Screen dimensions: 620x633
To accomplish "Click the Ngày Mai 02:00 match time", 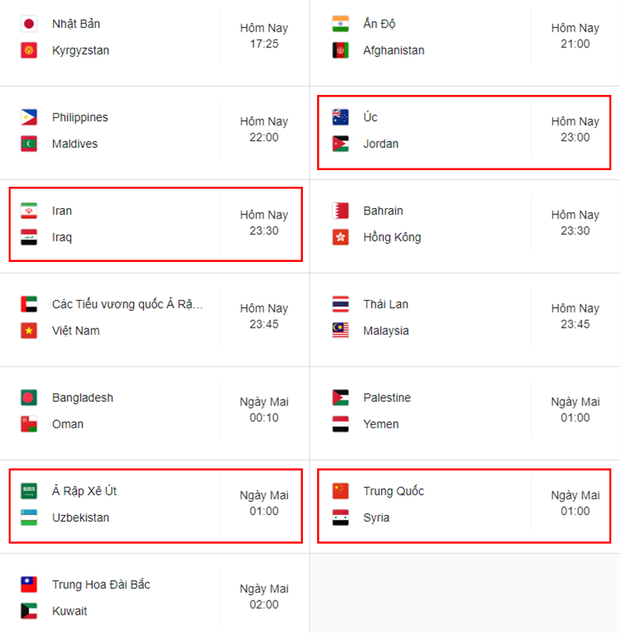I will [x=264, y=597].
